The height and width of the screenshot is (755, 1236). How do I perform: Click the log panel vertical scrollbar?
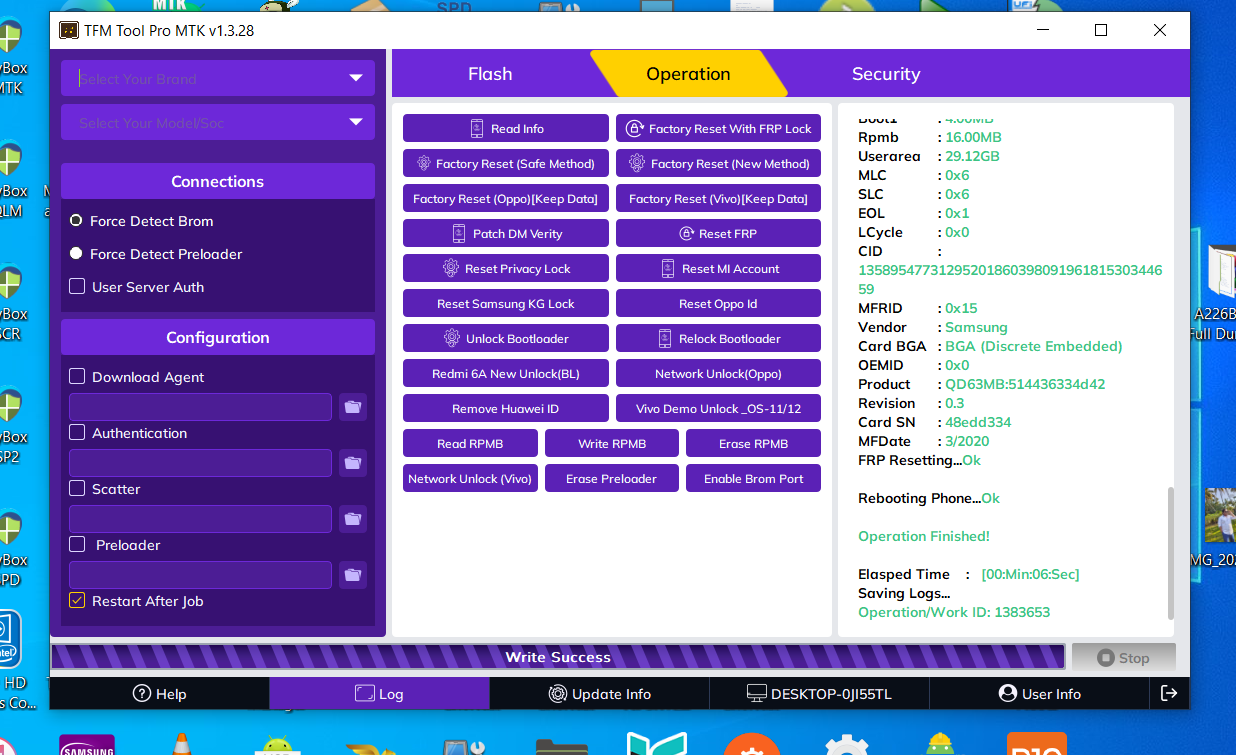[1171, 553]
